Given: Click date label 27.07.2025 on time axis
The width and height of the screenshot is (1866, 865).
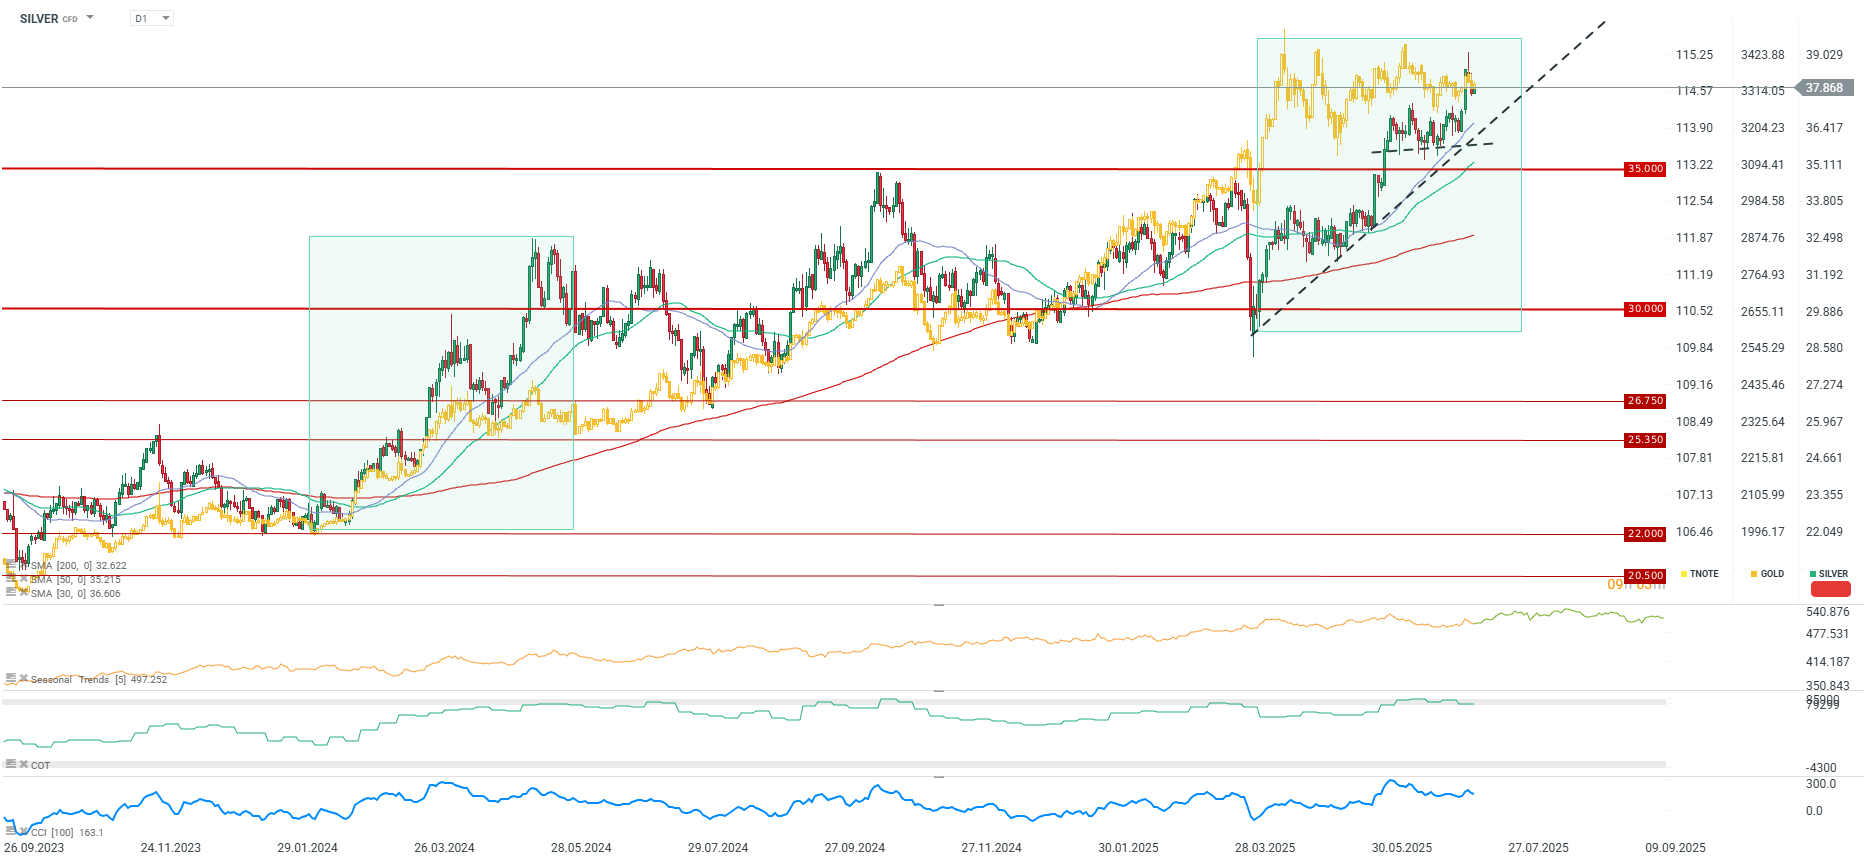Looking at the screenshot, I should [x=1539, y=848].
